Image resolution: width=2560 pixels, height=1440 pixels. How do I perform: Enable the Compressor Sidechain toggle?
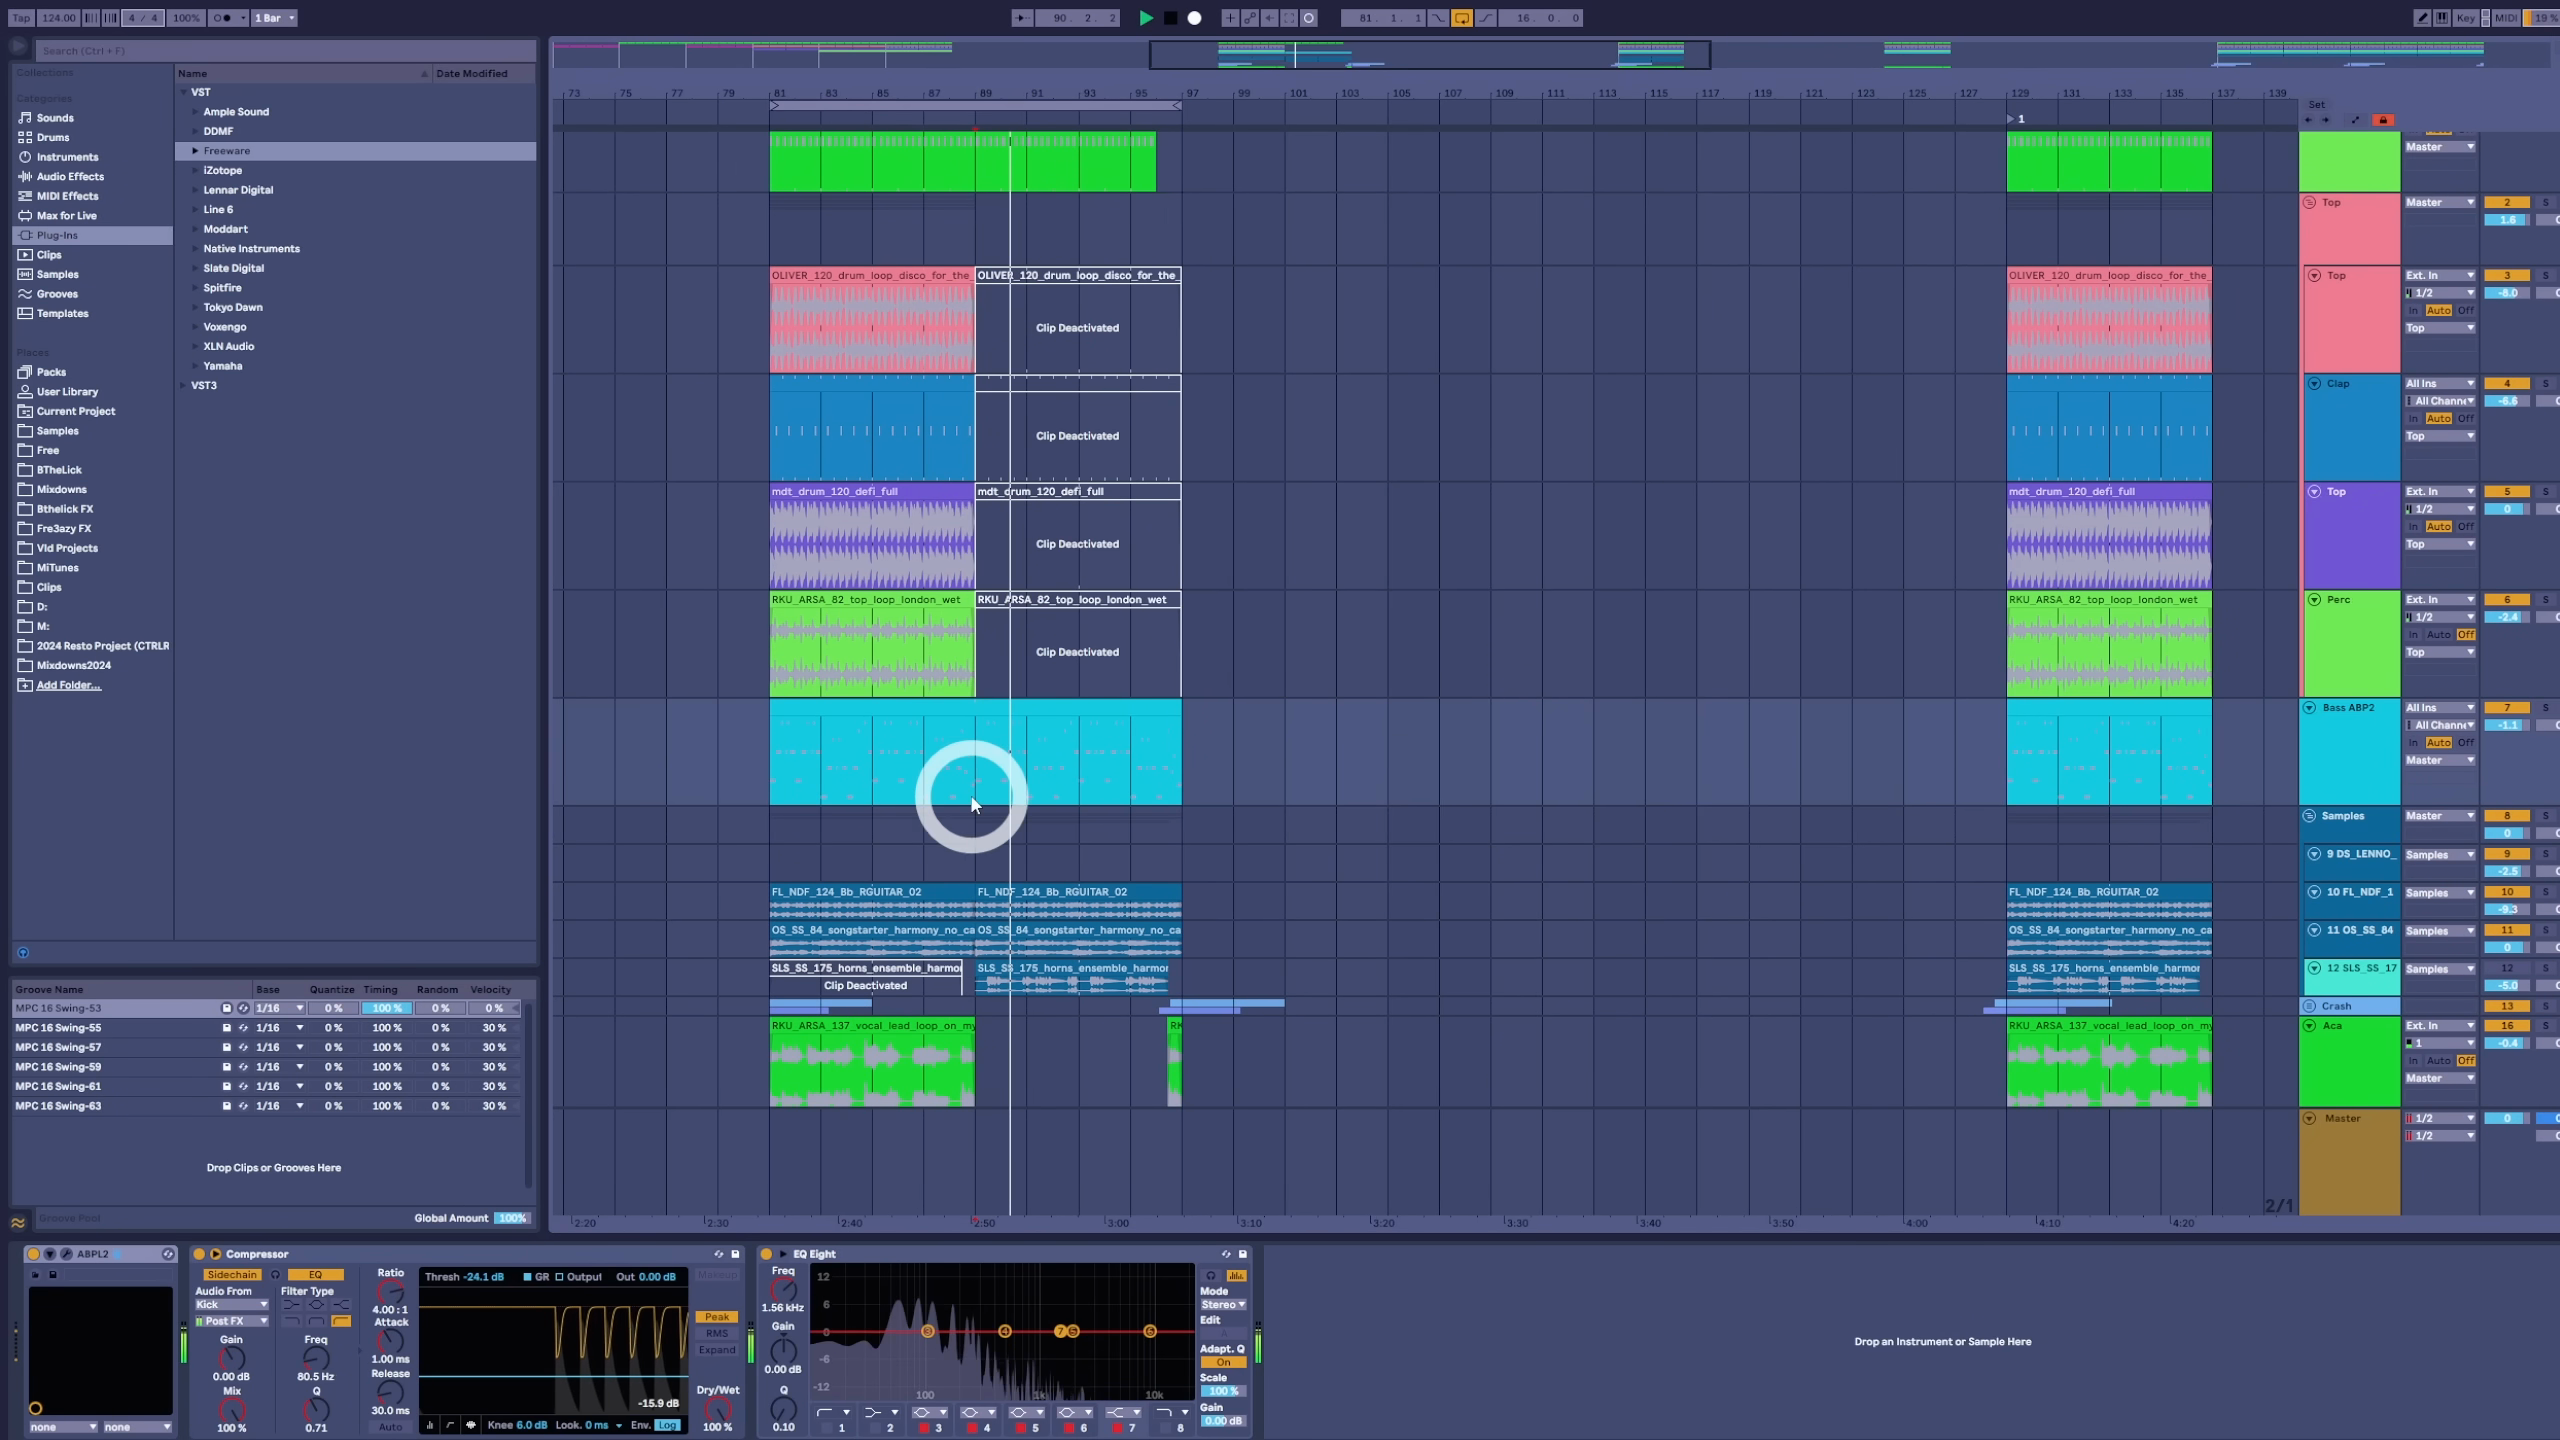[231, 1275]
